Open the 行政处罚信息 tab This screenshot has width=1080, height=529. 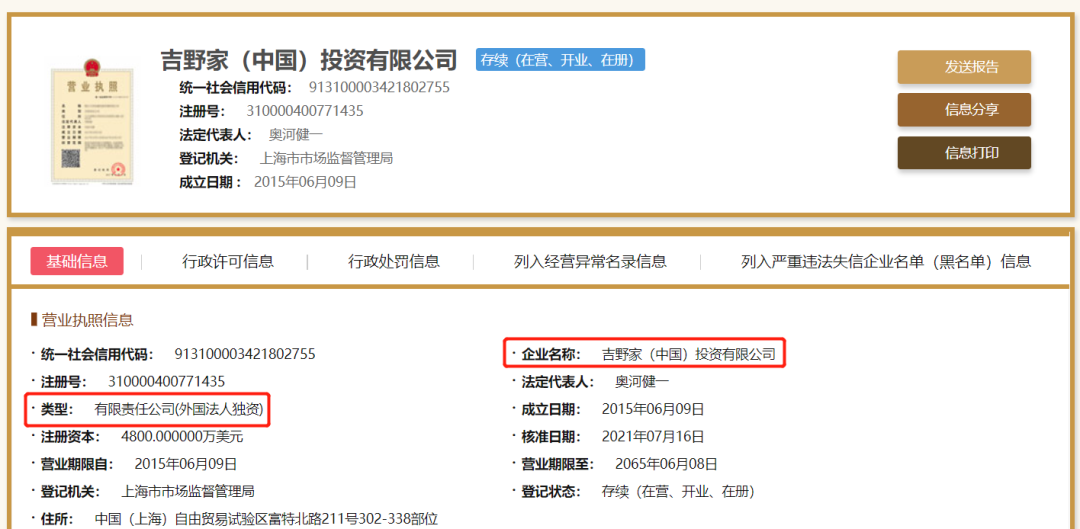tap(394, 261)
